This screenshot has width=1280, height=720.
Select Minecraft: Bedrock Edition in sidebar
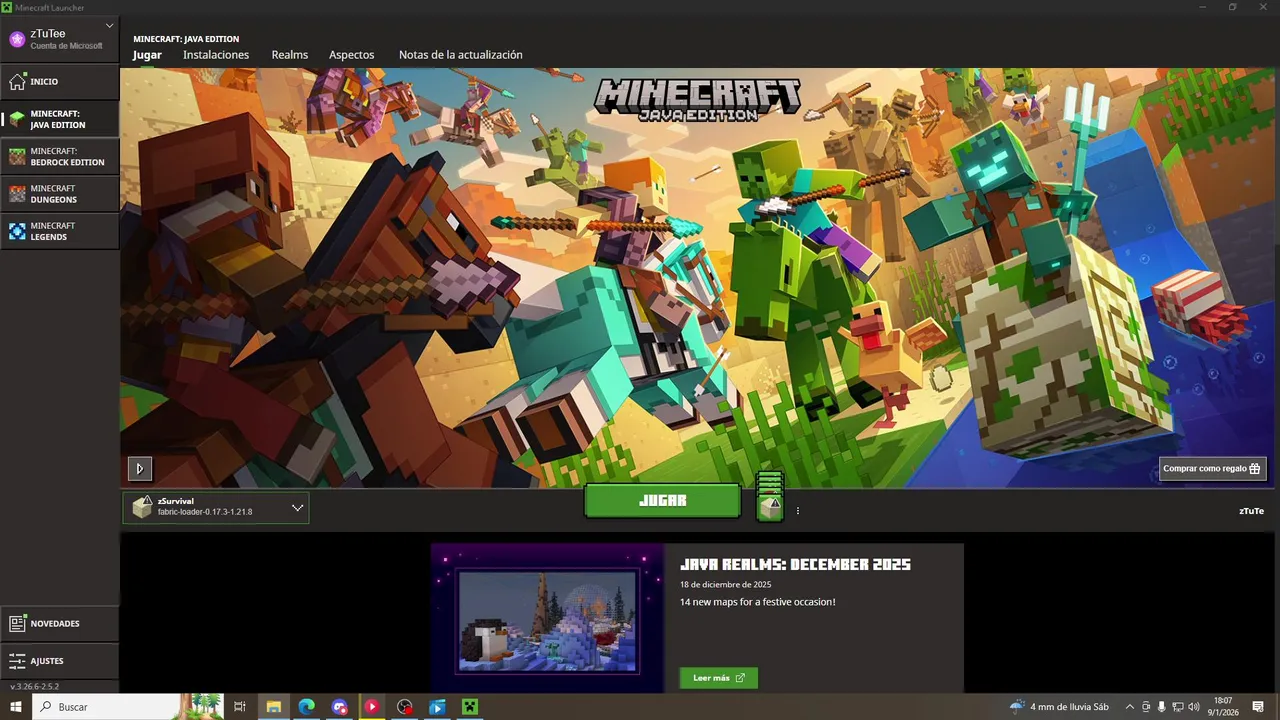pyautogui.click(x=59, y=157)
